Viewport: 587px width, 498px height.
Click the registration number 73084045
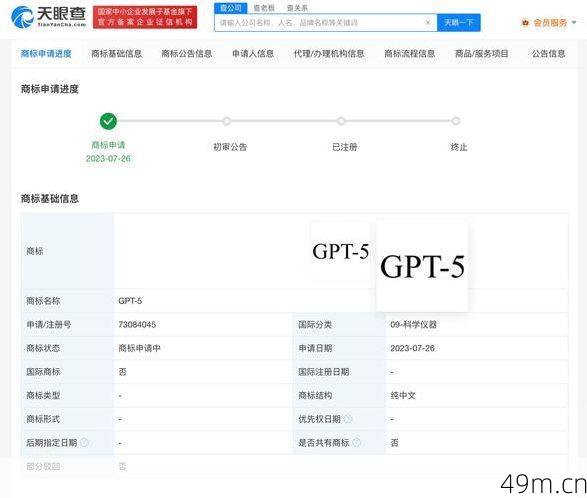(137, 325)
